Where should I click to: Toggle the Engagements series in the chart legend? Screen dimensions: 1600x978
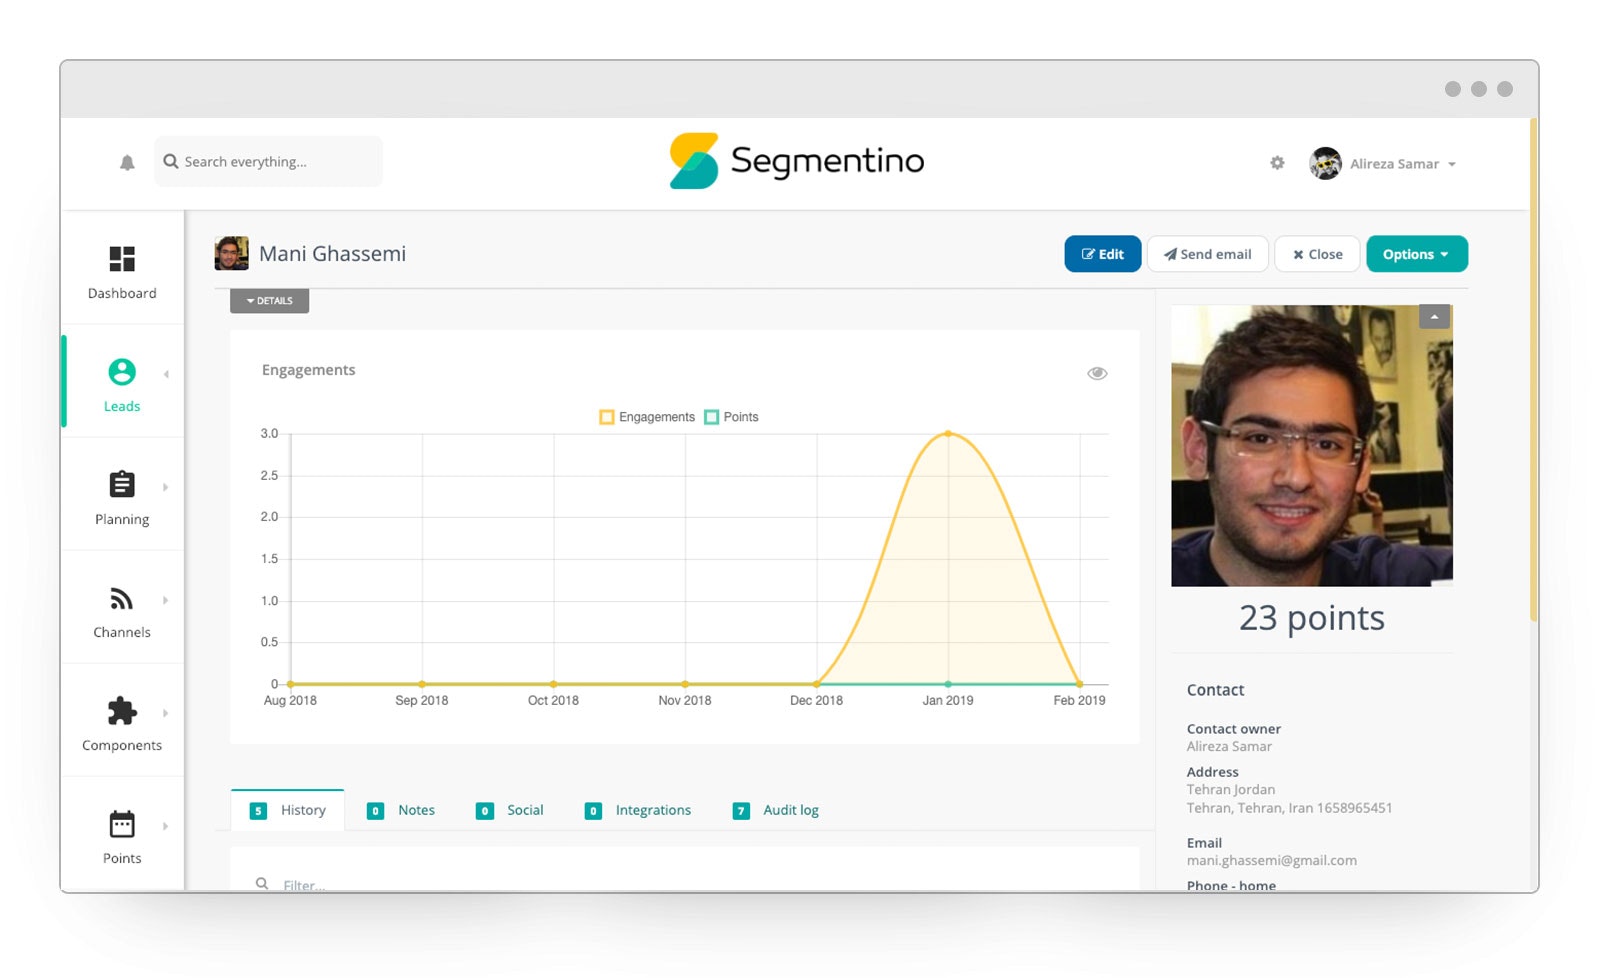coord(647,417)
